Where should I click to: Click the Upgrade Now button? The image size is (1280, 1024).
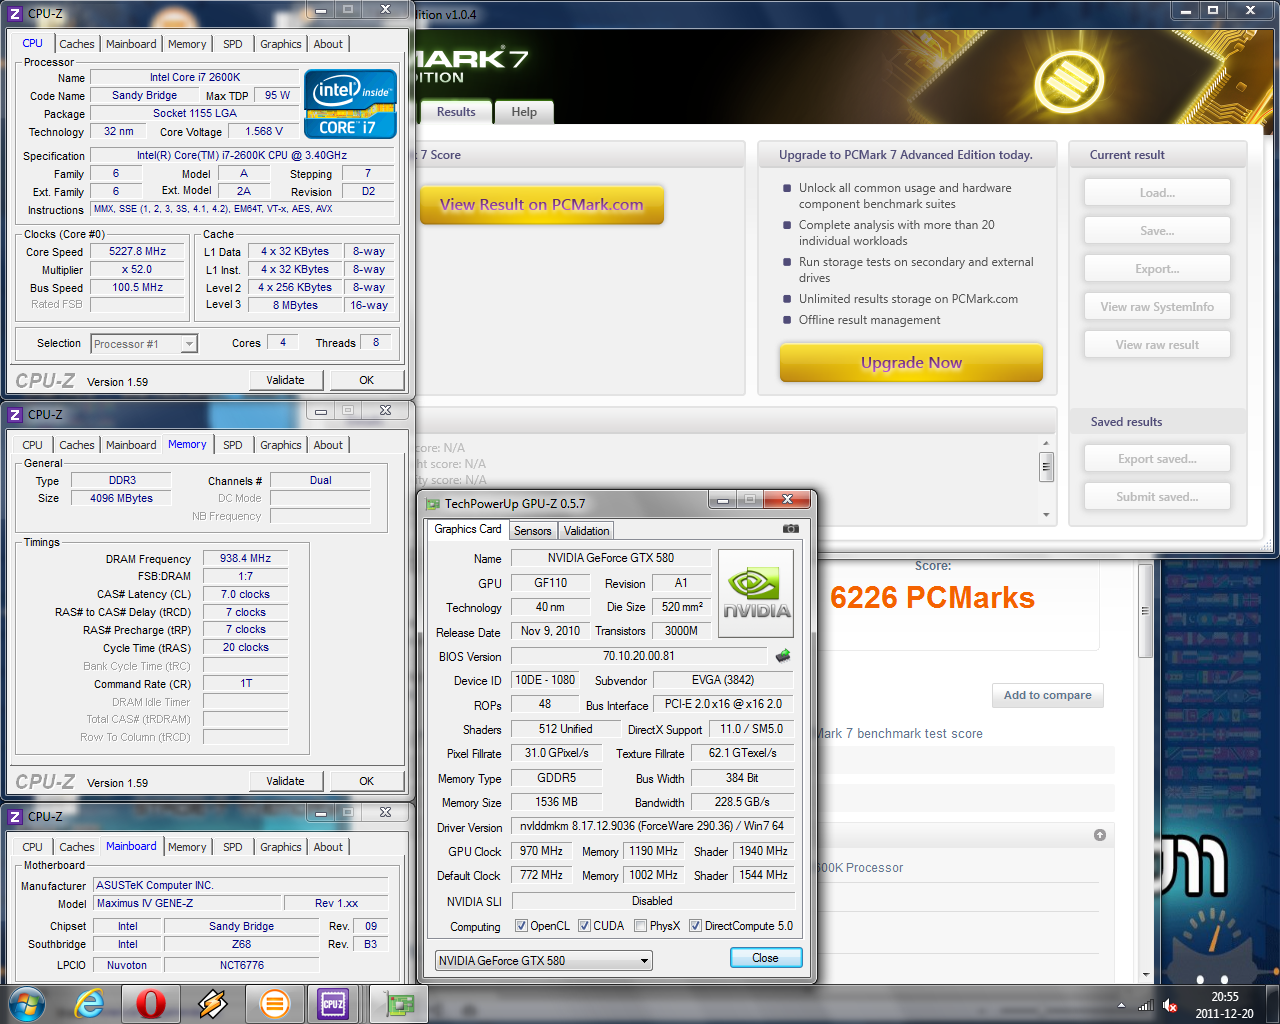point(911,362)
